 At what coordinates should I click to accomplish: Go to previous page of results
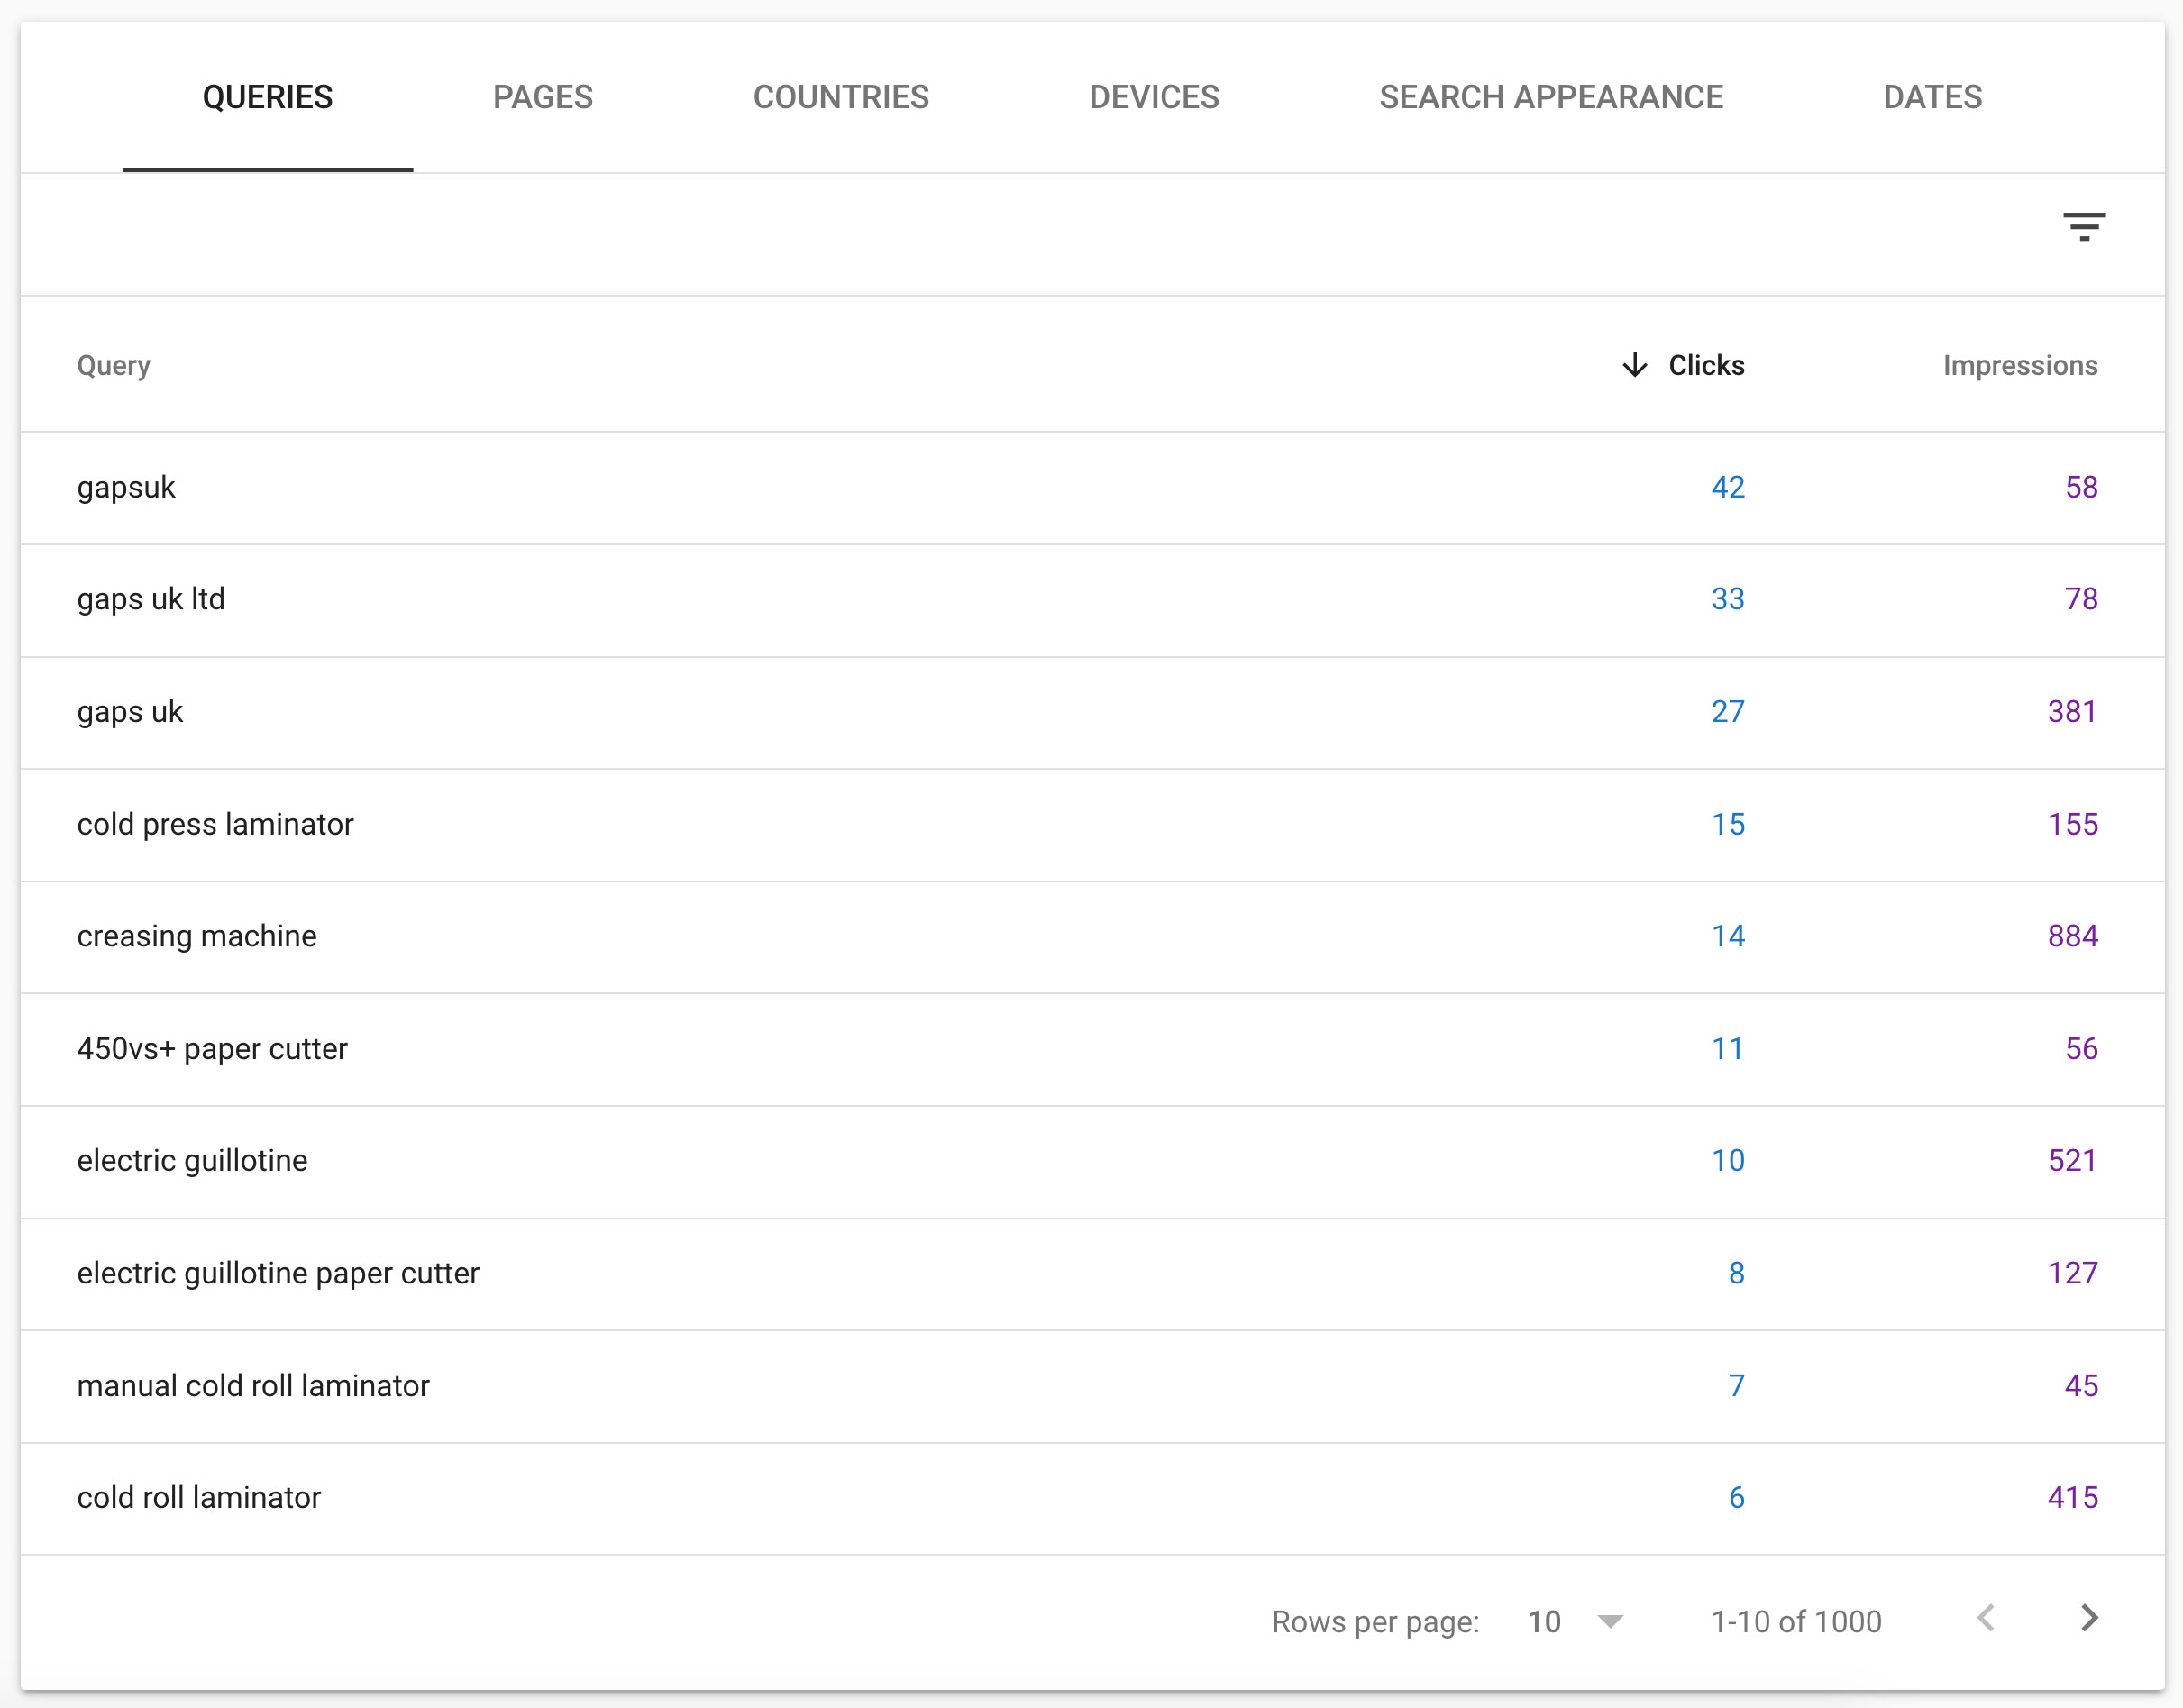(1986, 1618)
